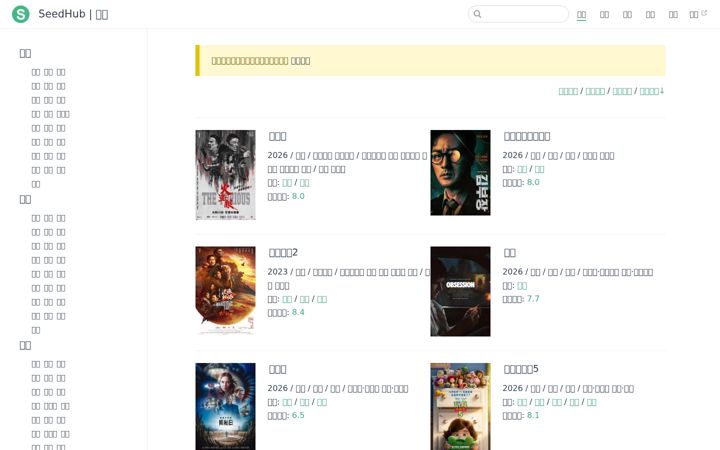This screenshot has width=720, height=450.
Task: Click the SeedHub site title text
Action: [x=73, y=14]
